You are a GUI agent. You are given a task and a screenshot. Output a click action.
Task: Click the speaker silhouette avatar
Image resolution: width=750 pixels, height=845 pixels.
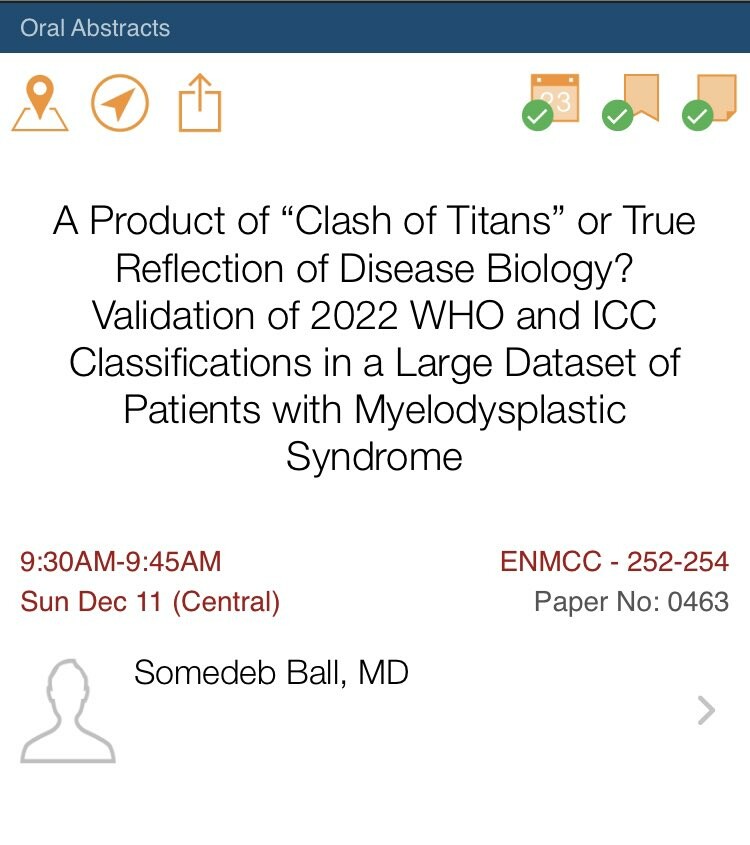click(x=68, y=711)
